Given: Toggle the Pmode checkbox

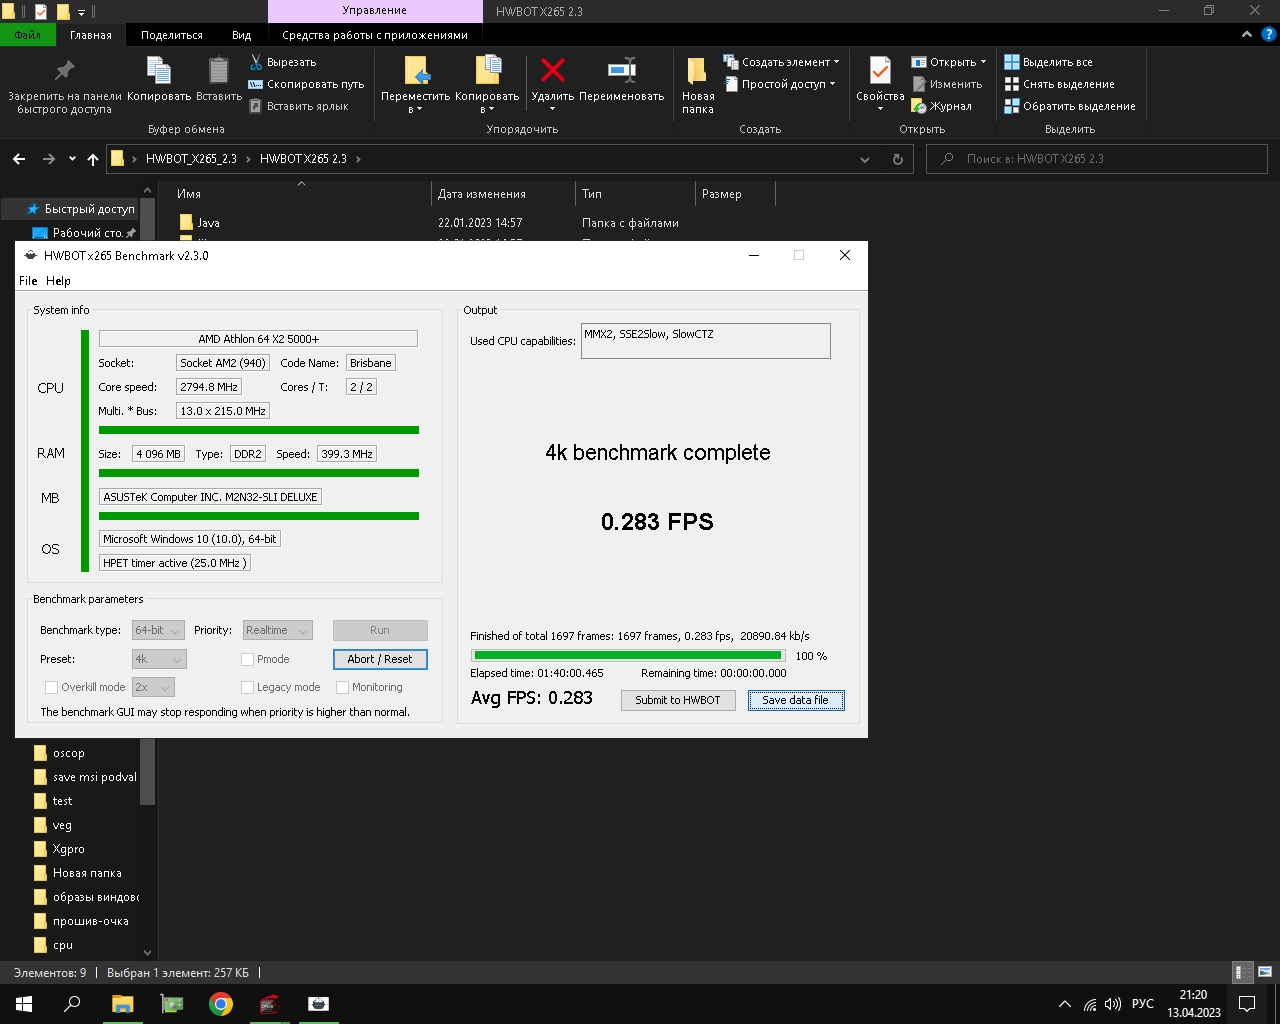Looking at the screenshot, I should coord(247,659).
